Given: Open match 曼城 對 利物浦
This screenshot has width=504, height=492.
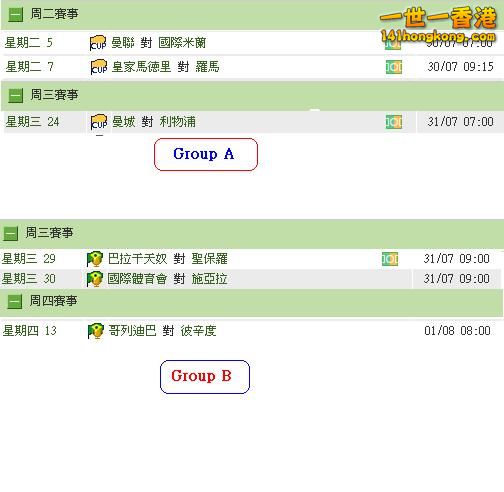Looking at the screenshot, I should tap(154, 122).
